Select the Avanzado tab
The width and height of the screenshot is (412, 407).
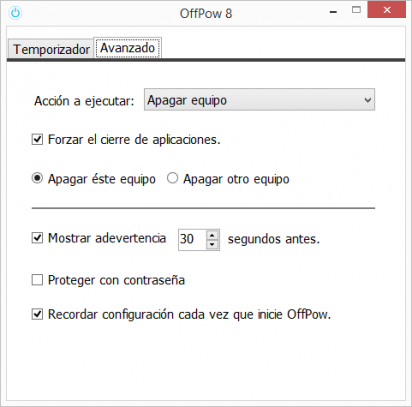127,48
